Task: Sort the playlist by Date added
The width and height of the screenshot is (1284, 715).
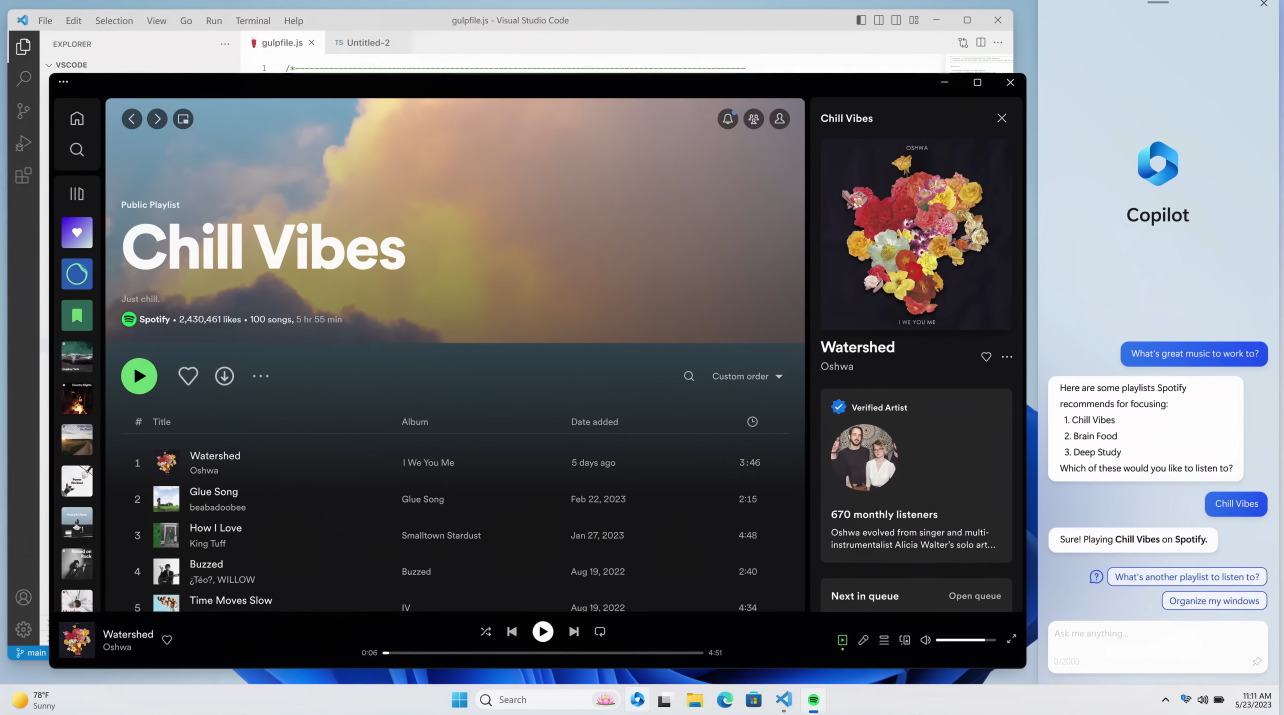Action: click(x=594, y=422)
